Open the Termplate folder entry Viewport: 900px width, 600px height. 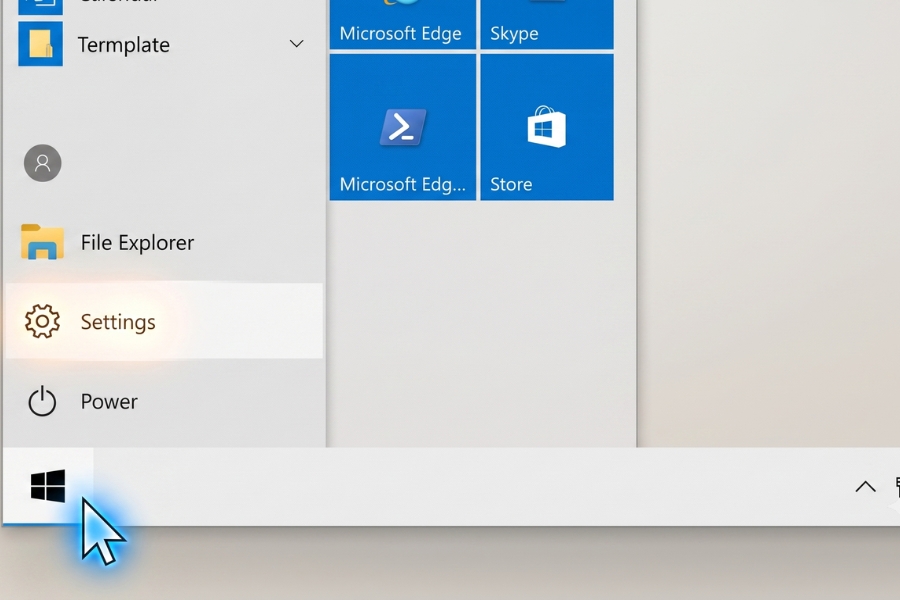164,44
